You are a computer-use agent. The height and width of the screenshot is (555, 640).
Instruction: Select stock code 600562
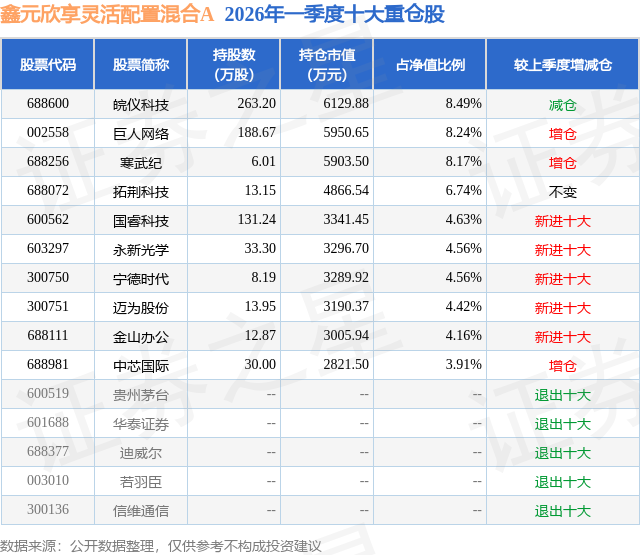(x=48, y=220)
